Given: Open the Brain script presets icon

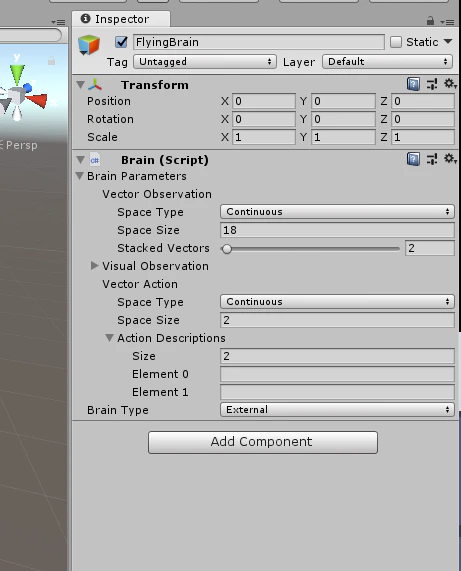Looking at the screenshot, I should [432, 159].
